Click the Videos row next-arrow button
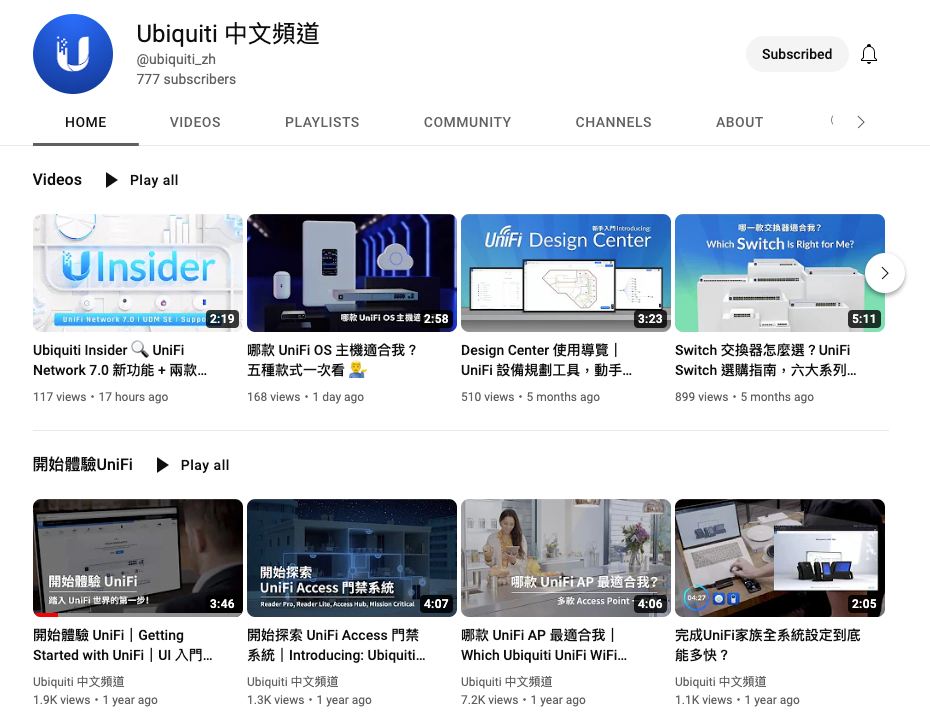 pos(884,273)
